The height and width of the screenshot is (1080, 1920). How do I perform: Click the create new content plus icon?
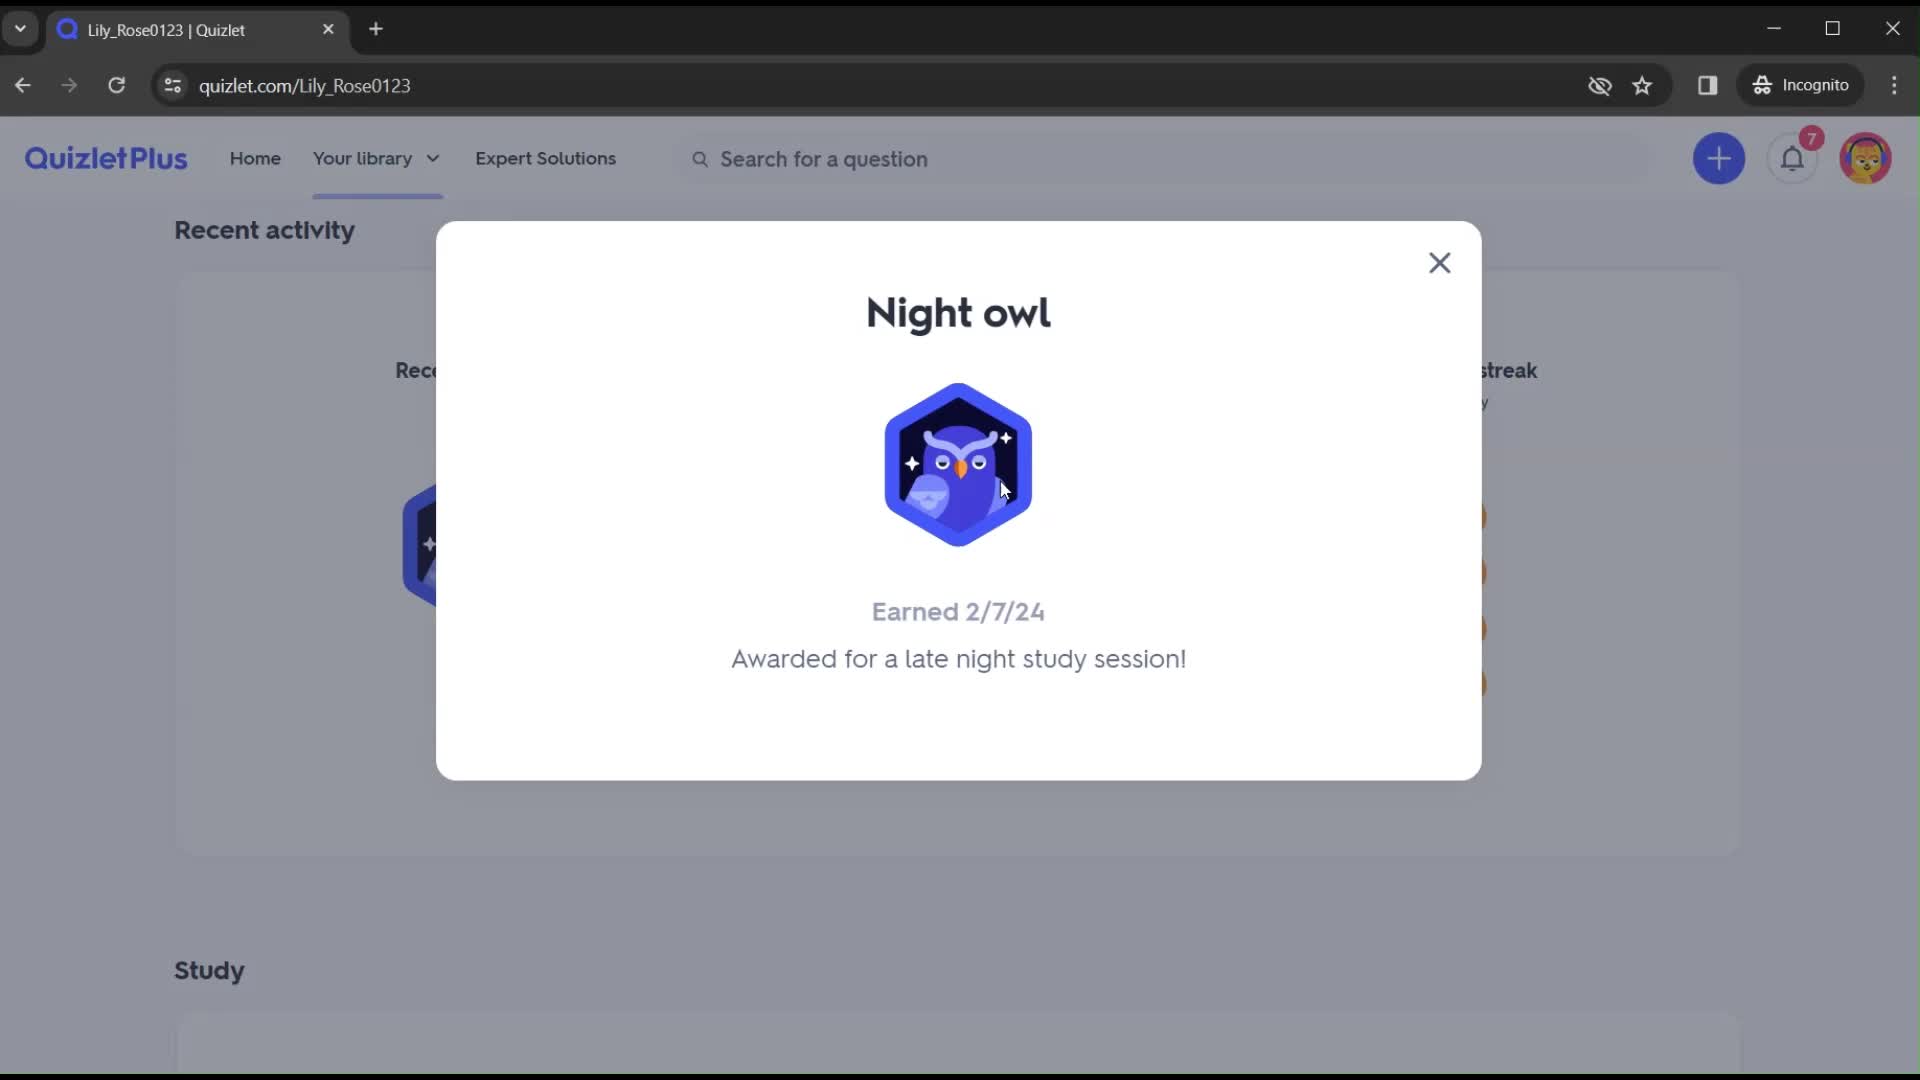pos(1718,158)
